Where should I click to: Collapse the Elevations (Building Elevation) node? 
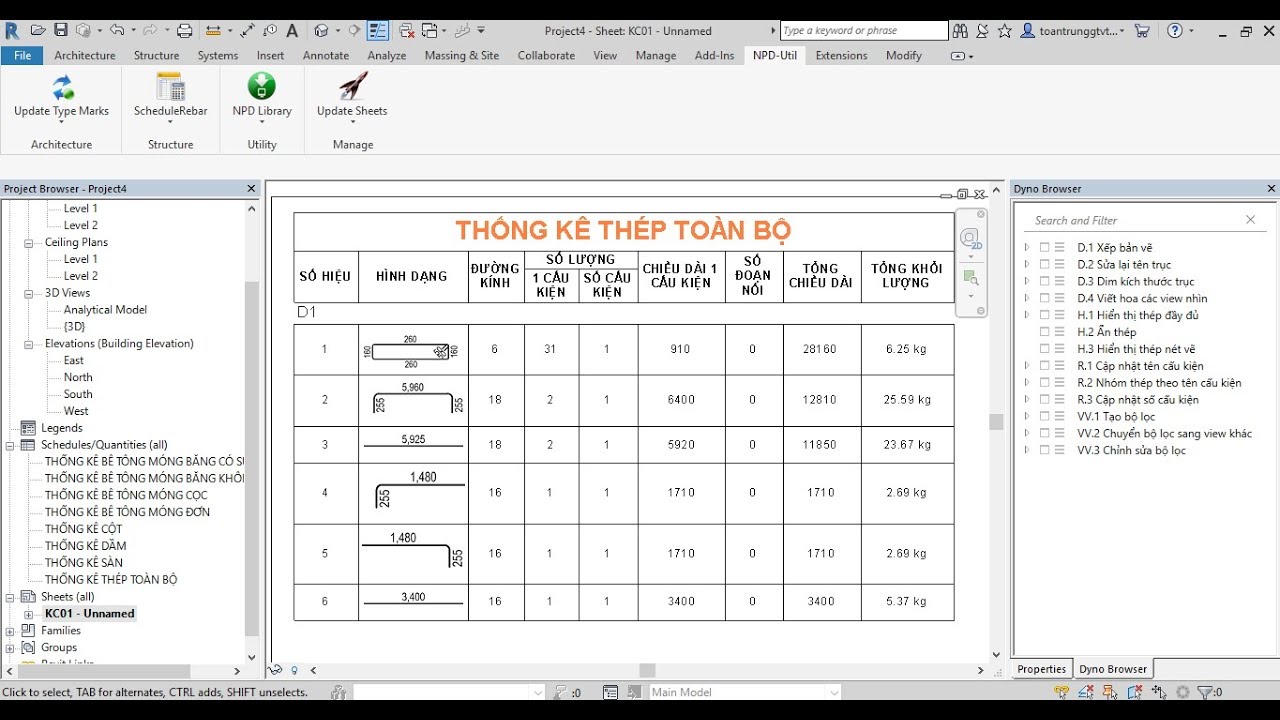(x=28, y=343)
